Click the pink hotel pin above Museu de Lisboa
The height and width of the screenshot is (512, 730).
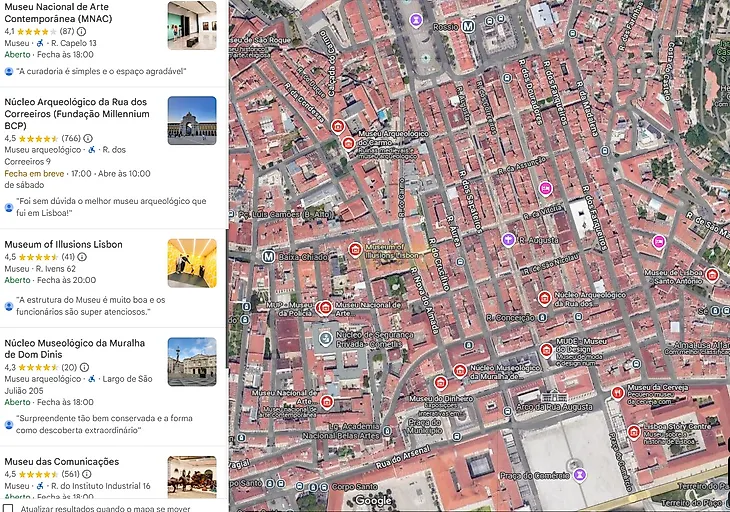(659, 242)
